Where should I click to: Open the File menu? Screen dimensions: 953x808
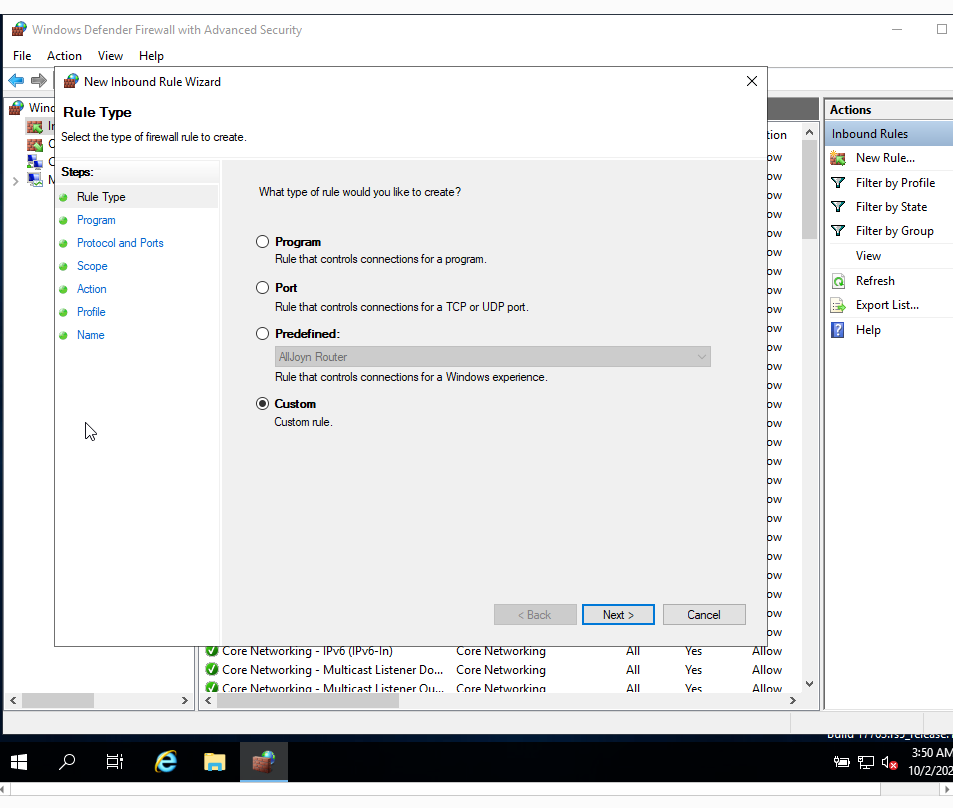(22, 56)
